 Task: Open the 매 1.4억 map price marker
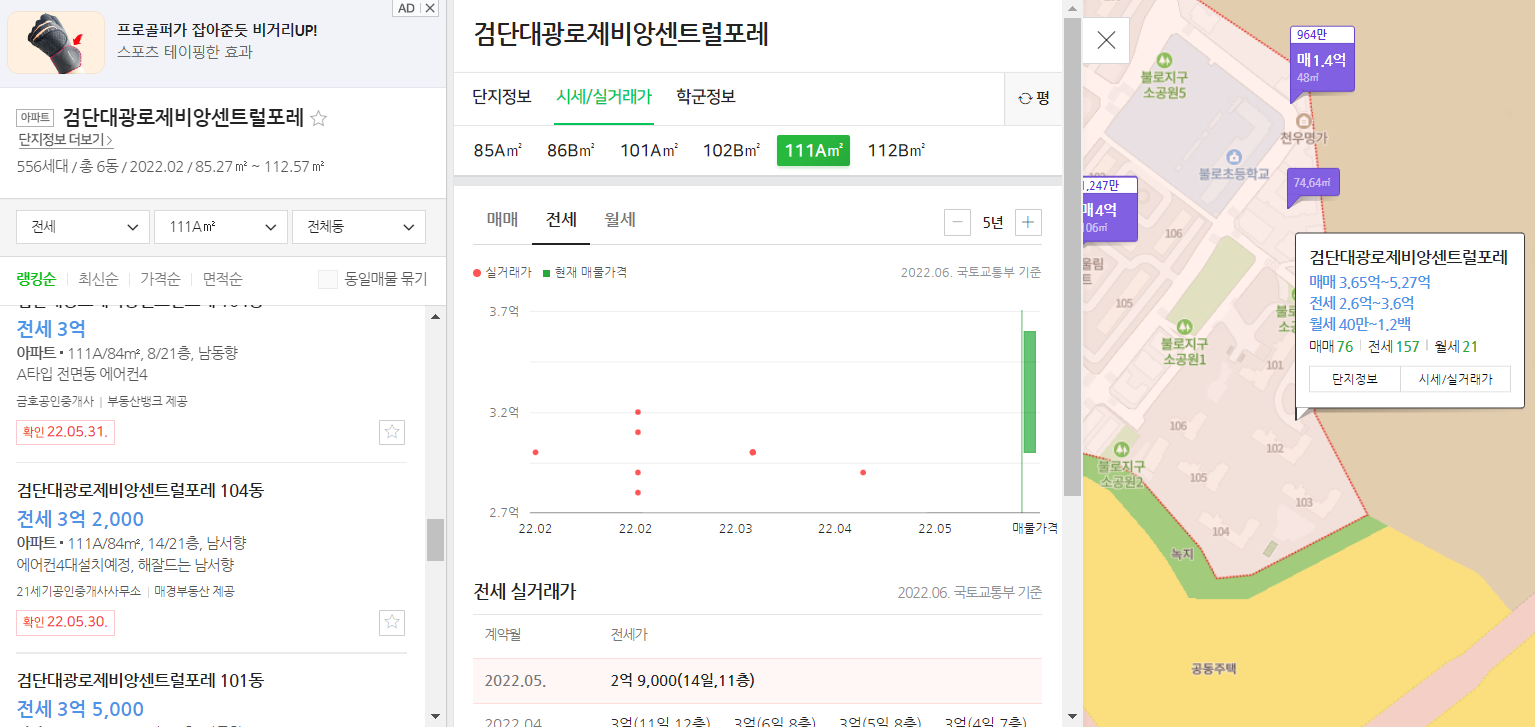click(1321, 60)
